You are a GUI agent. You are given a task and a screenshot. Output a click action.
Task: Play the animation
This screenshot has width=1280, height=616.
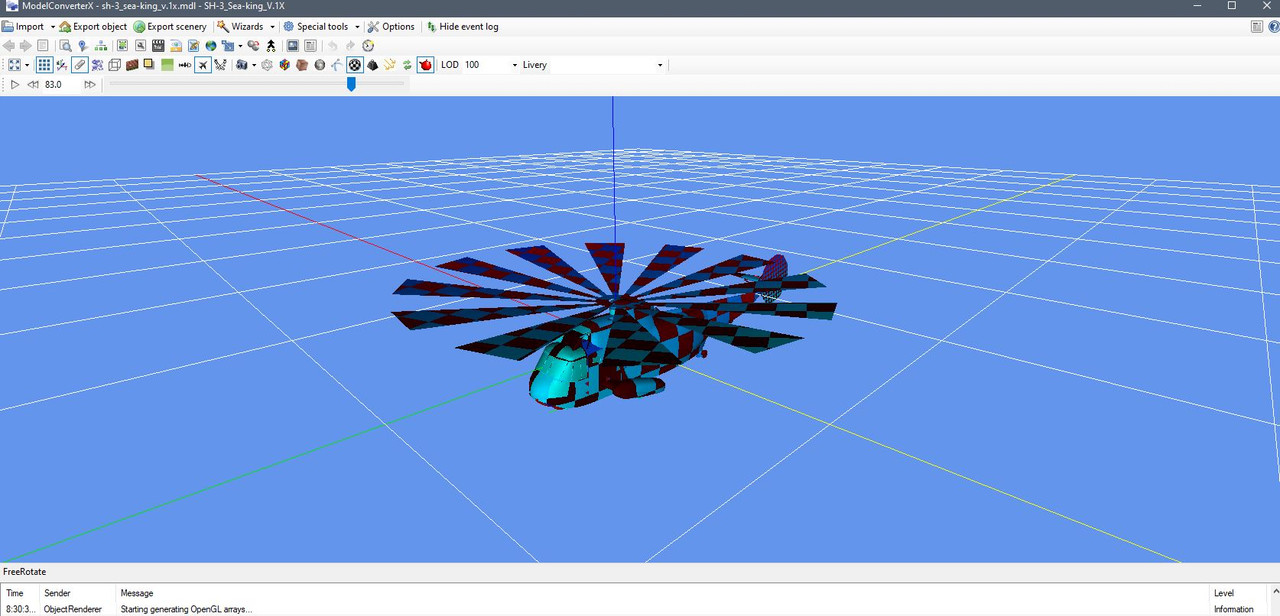tap(14, 85)
